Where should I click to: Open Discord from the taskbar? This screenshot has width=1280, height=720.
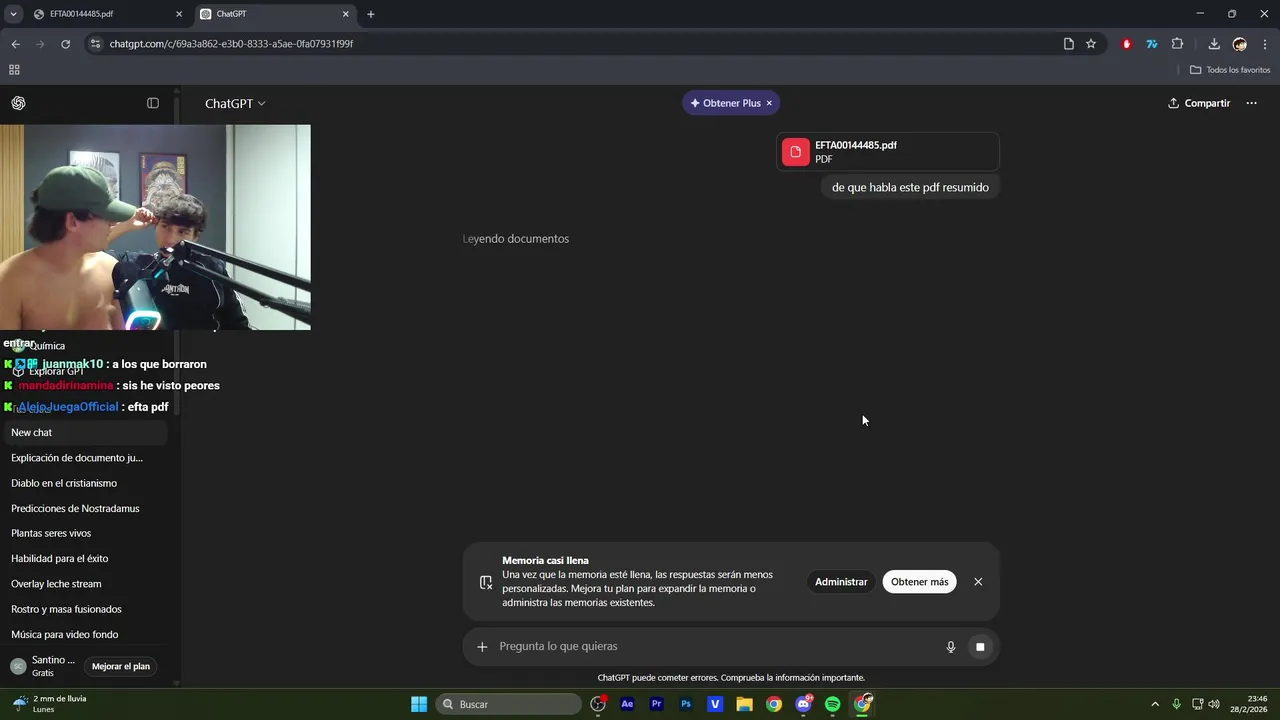pos(803,704)
